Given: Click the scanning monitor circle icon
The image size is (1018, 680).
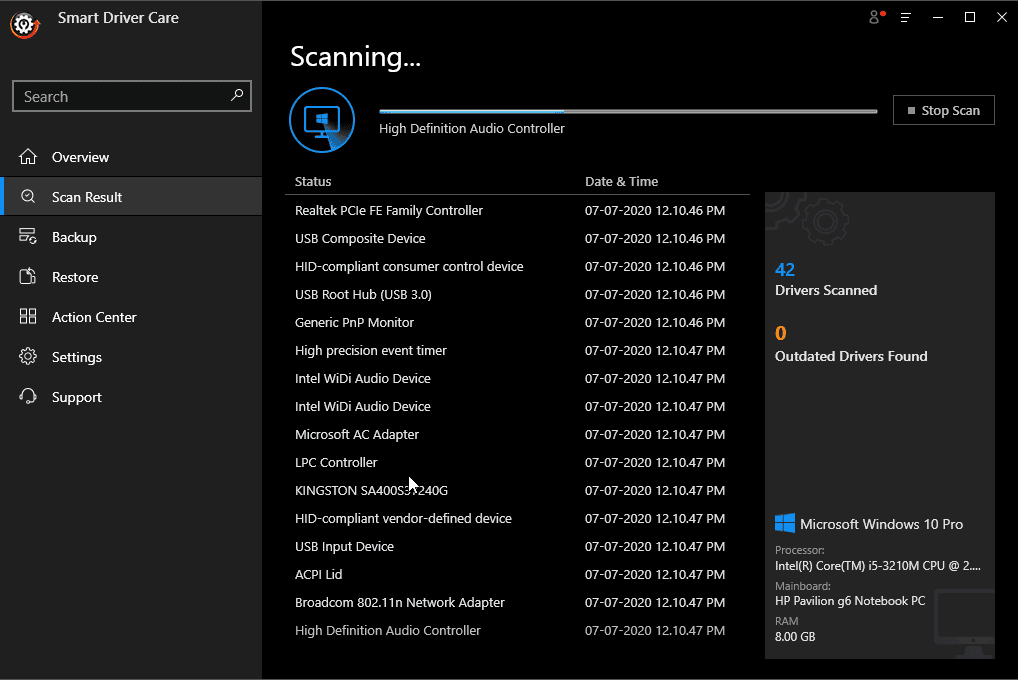Looking at the screenshot, I should pos(322,120).
